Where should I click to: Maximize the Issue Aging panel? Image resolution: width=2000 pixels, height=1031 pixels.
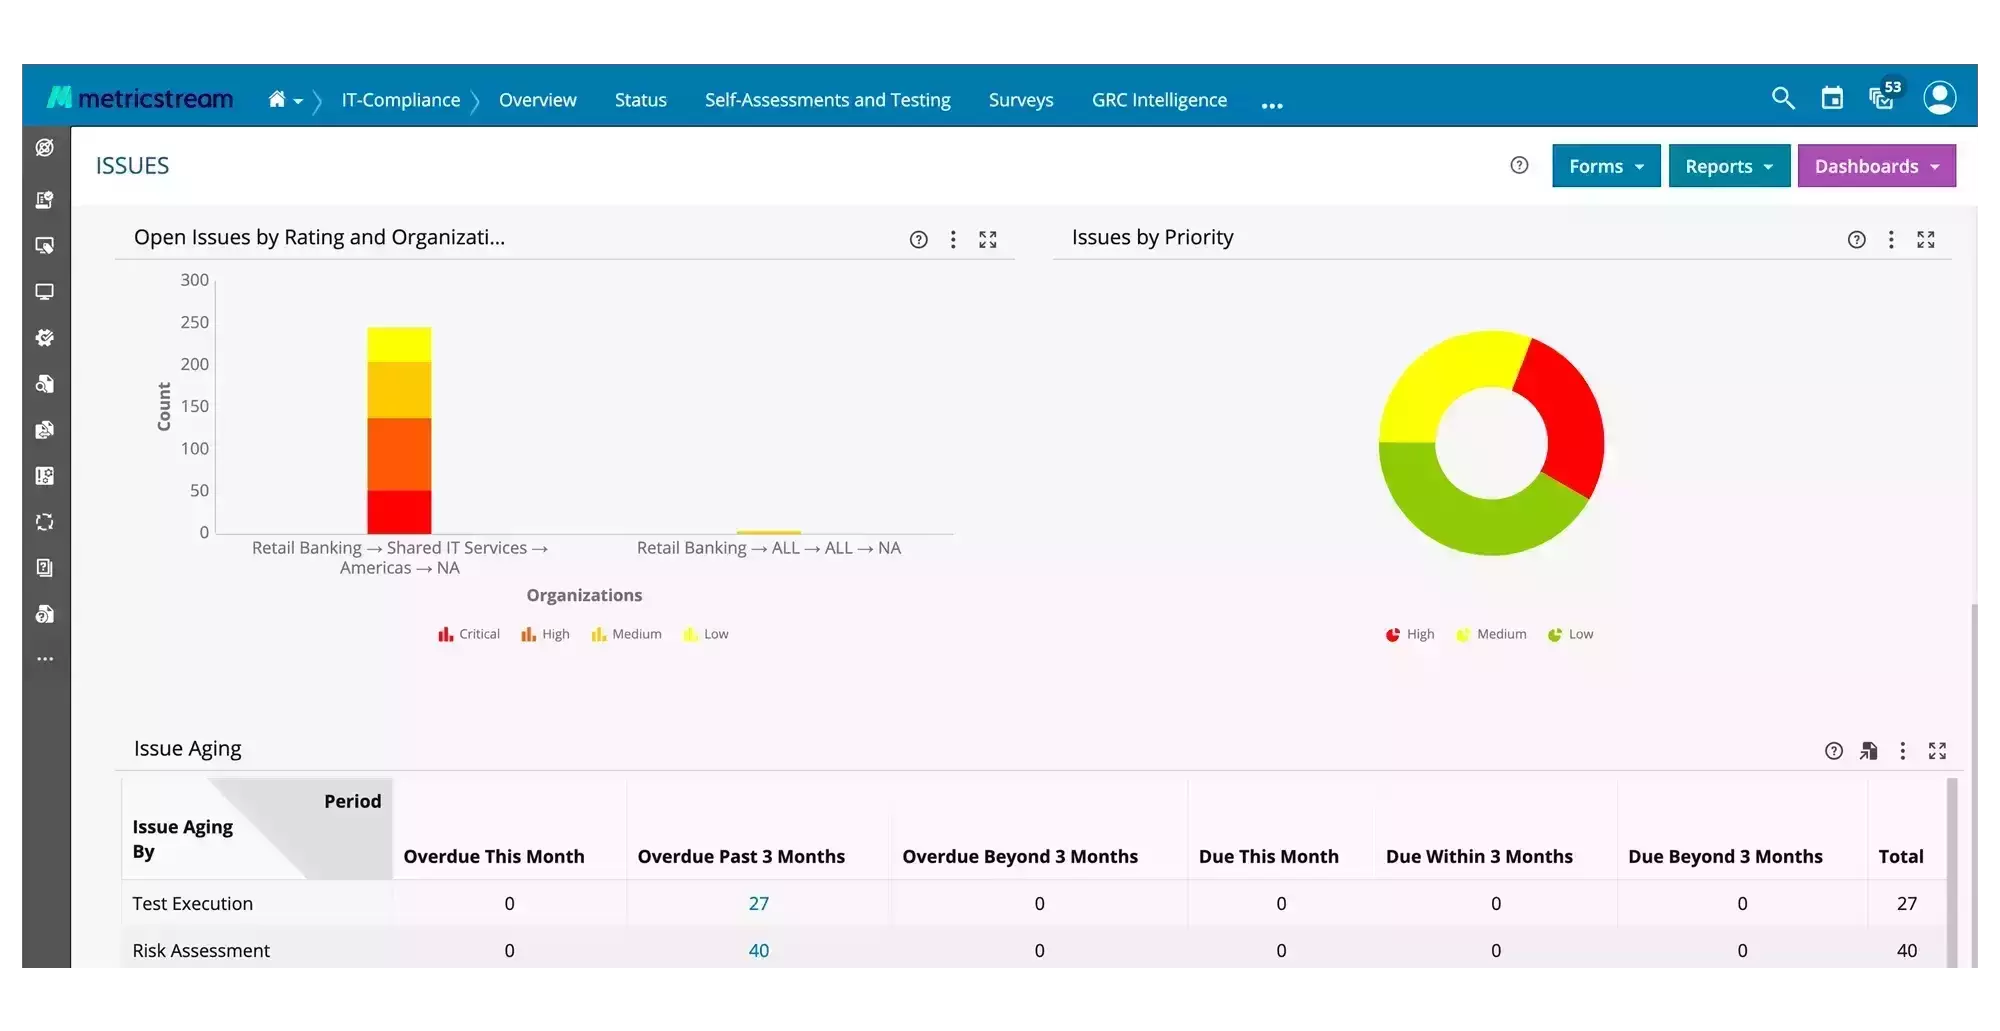(1938, 751)
